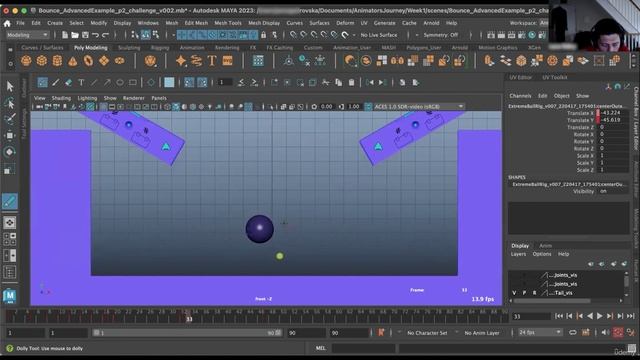Click the current frame field showing 33
Image resolution: width=640 pixels, height=360 pixels.
pyautogui.click(x=532, y=316)
